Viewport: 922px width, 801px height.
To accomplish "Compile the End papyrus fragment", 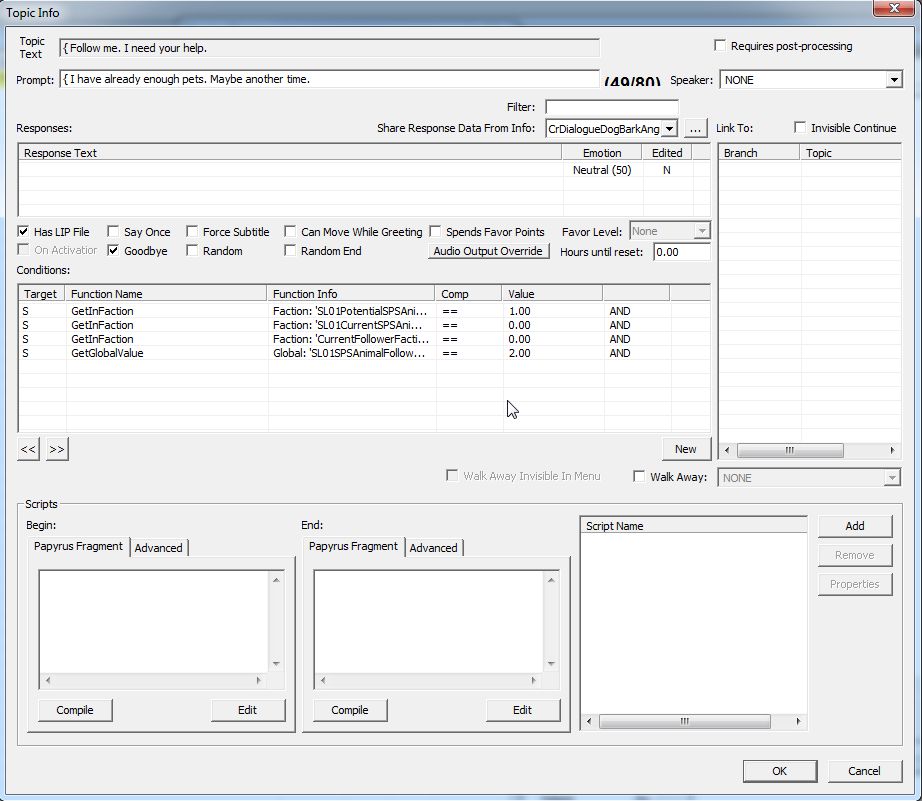I will tap(350, 710).
